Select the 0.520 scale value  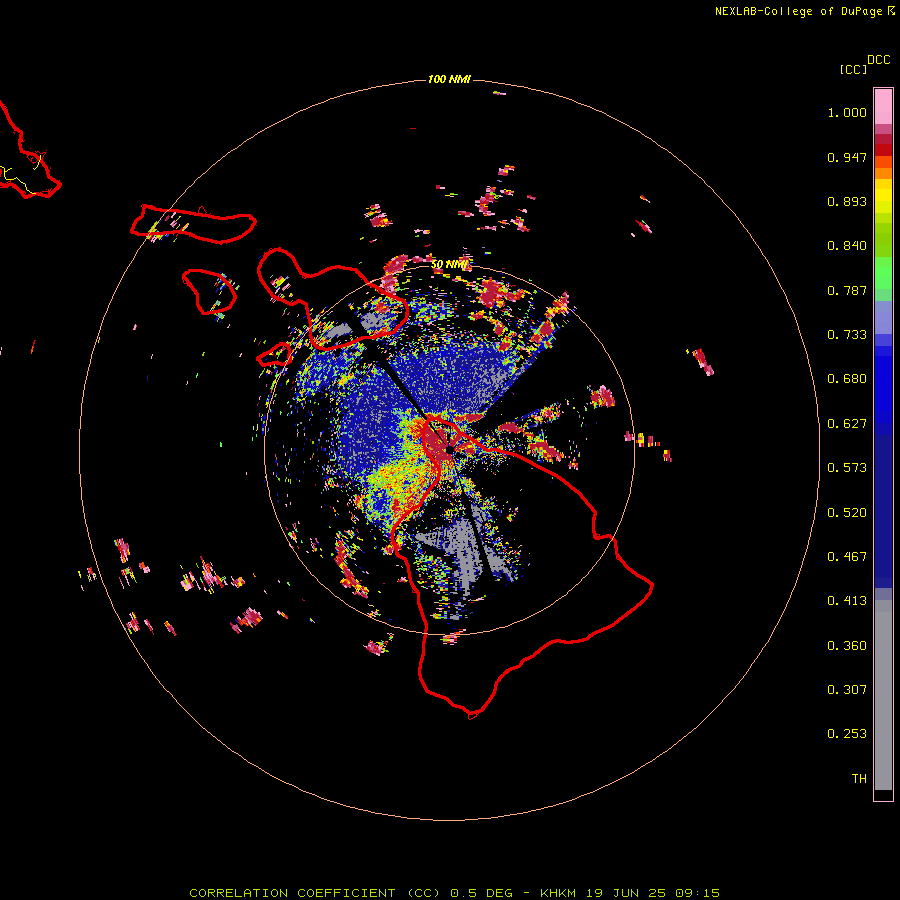coord(847,513)
